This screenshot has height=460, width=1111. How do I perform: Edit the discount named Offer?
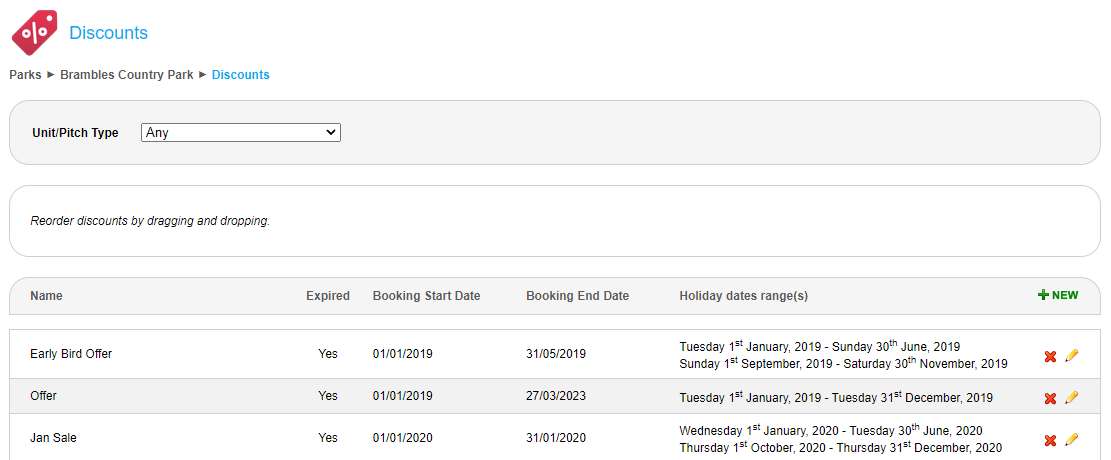point(1072,397)
